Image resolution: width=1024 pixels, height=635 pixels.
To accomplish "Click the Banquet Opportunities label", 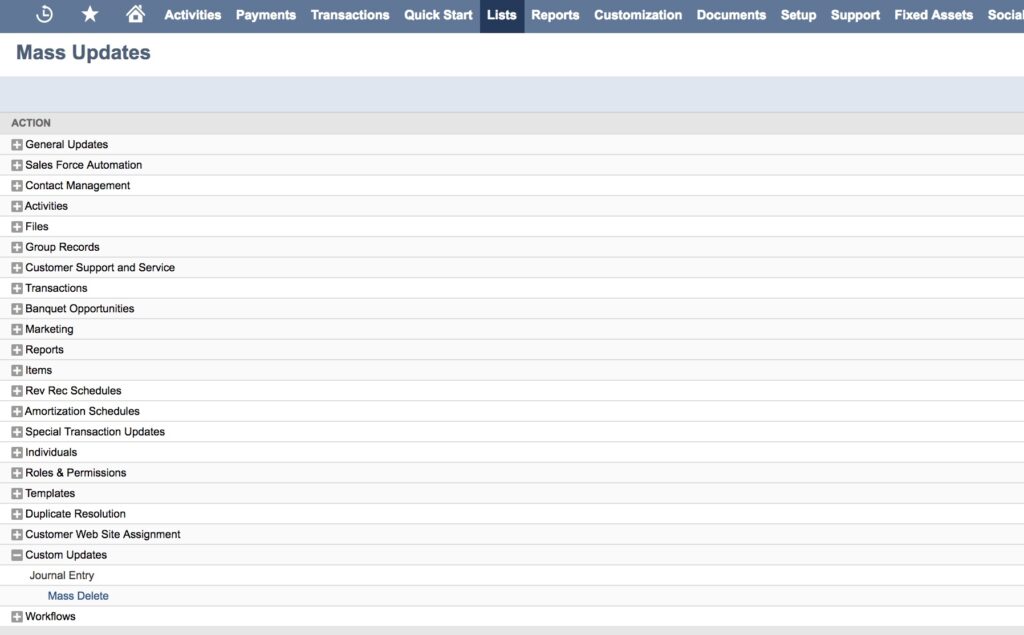I will pyautogui.click(x=80, y=308).
